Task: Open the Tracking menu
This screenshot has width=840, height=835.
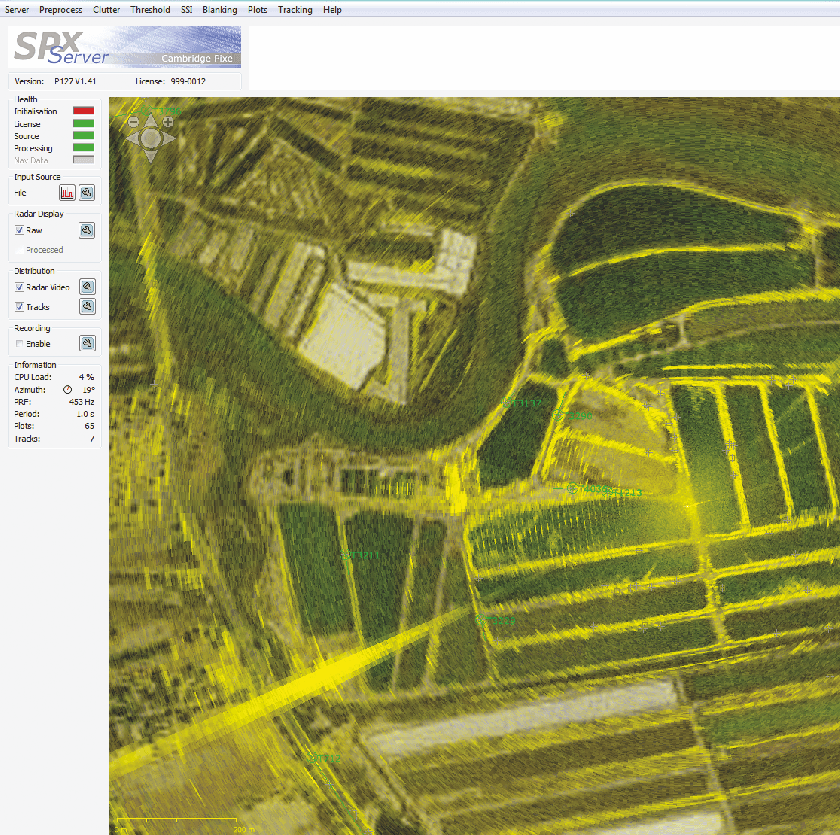Action: pyautogui.click(x=295, y=10)
